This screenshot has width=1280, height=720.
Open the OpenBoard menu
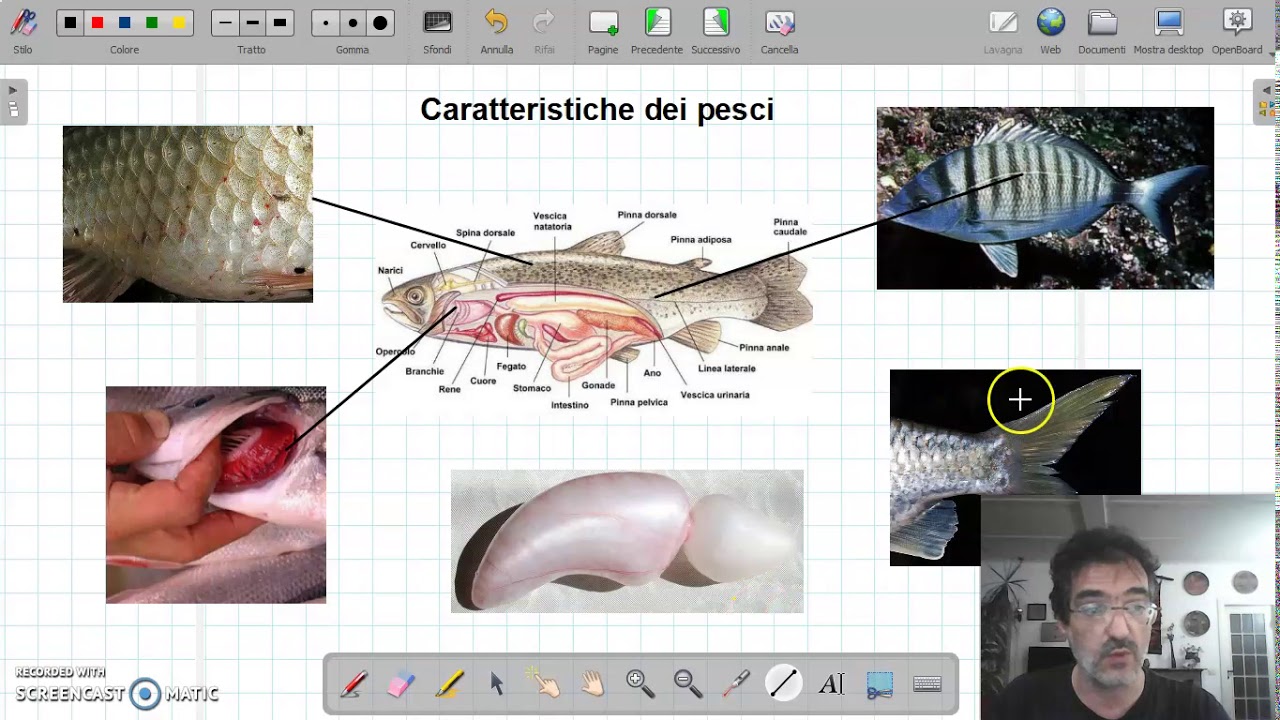[x=1237, y=32]
